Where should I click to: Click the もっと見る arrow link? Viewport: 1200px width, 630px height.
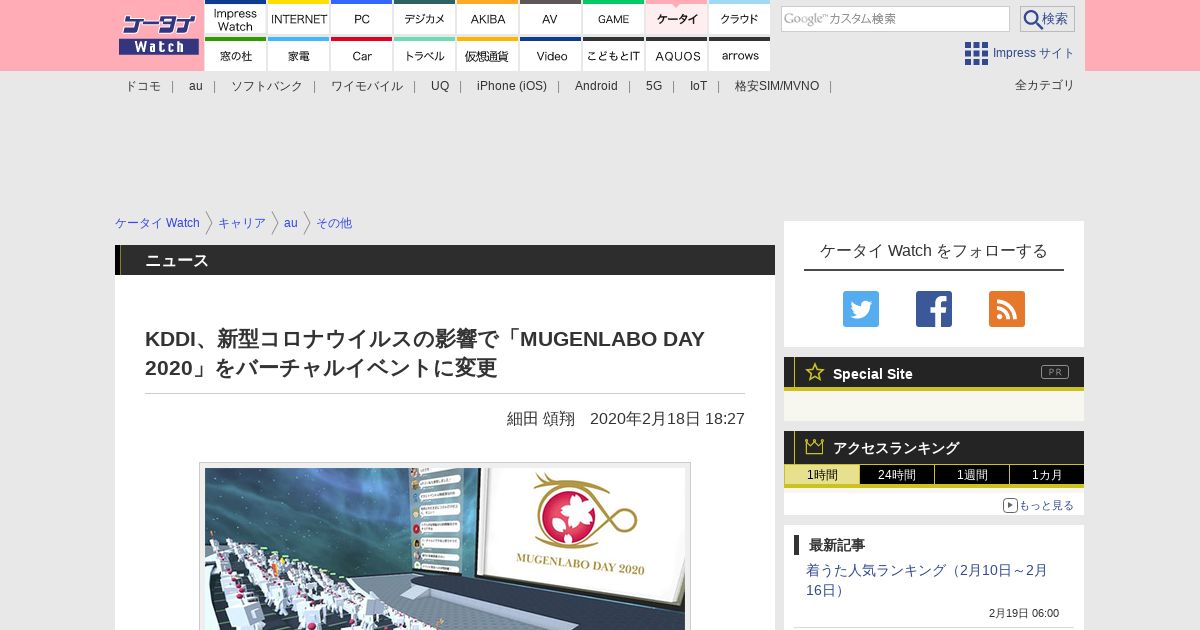(x=1039, y=505)
